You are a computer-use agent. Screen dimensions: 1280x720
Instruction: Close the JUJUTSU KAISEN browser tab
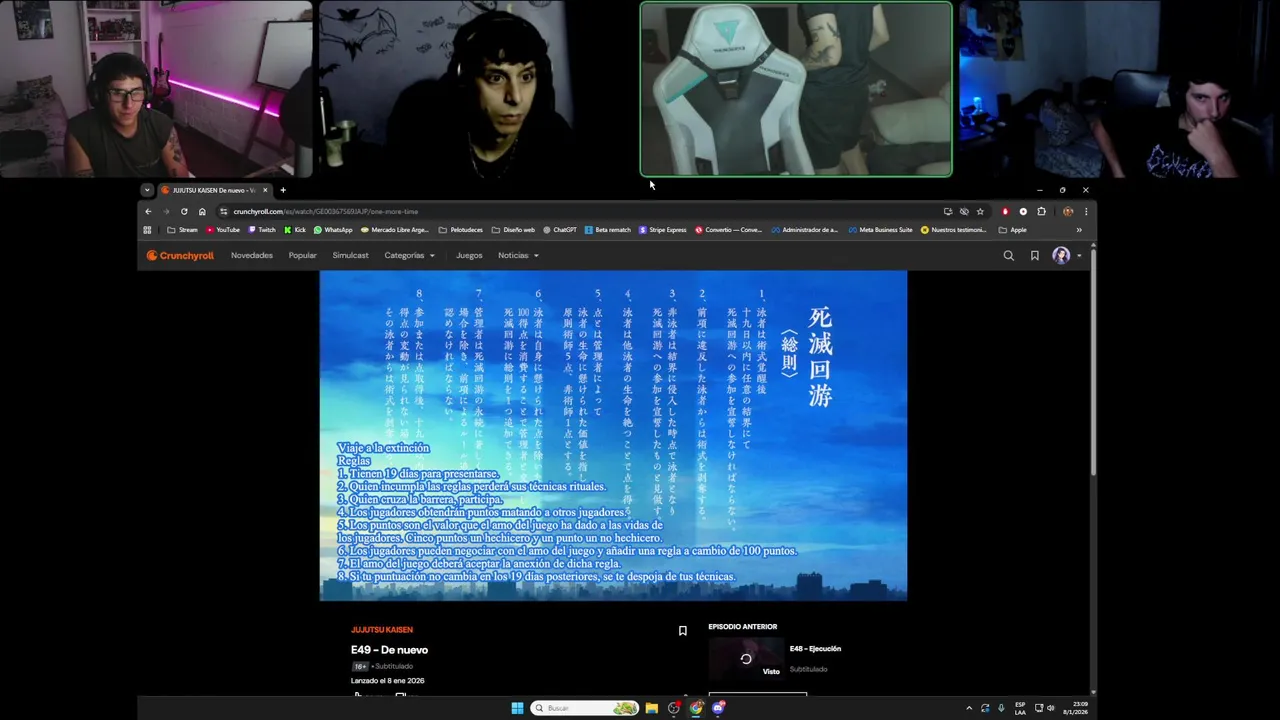pyautogui.click(x=265, y=190)
